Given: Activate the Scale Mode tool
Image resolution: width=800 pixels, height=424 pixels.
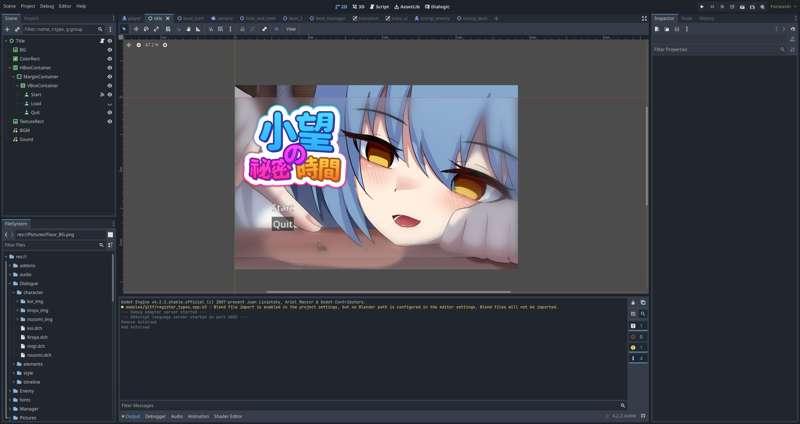Looking at the screenshot, I should (157, 29).
